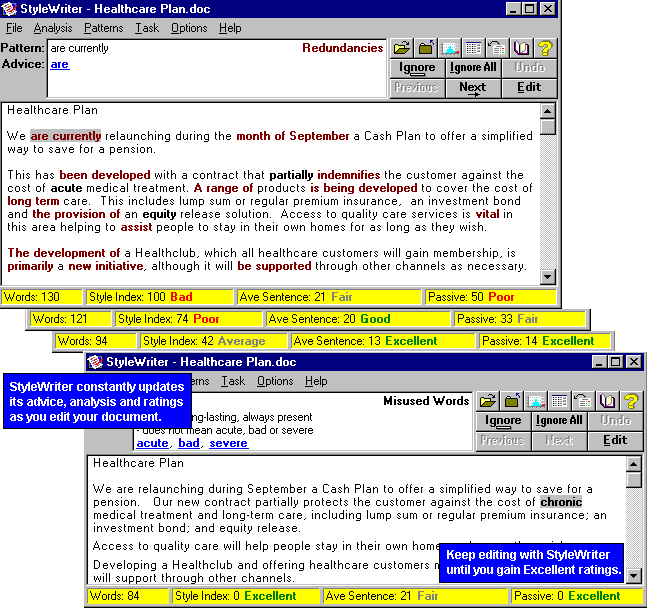Click the 'severe' suggestion link
Screen dimensions: 647x608
click(x=229, y=443)
